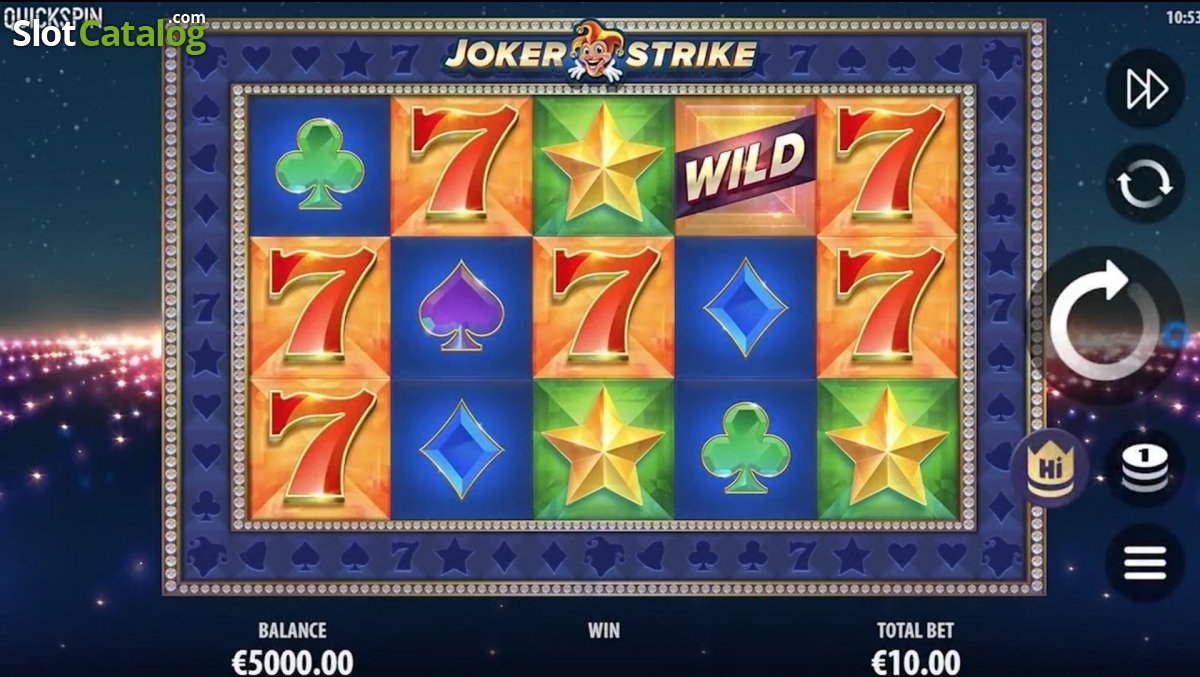Click the fast-forward turbo spin icon
The image size is (1200, 677).
click(1145, 90)
